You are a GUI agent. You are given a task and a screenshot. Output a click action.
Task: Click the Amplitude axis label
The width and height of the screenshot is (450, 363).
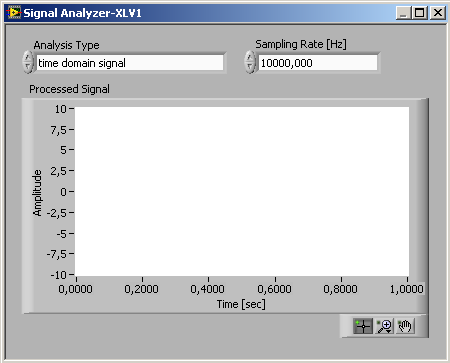(37, 193)
